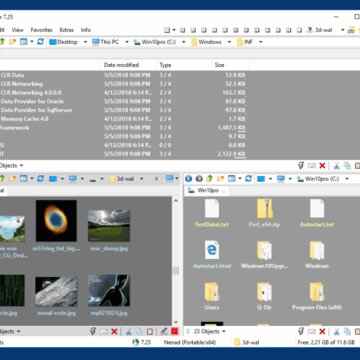Viewport: 360px width, 360px height.
Task: Click the red X delete icon in top pane
Action: tap(322, 166)
